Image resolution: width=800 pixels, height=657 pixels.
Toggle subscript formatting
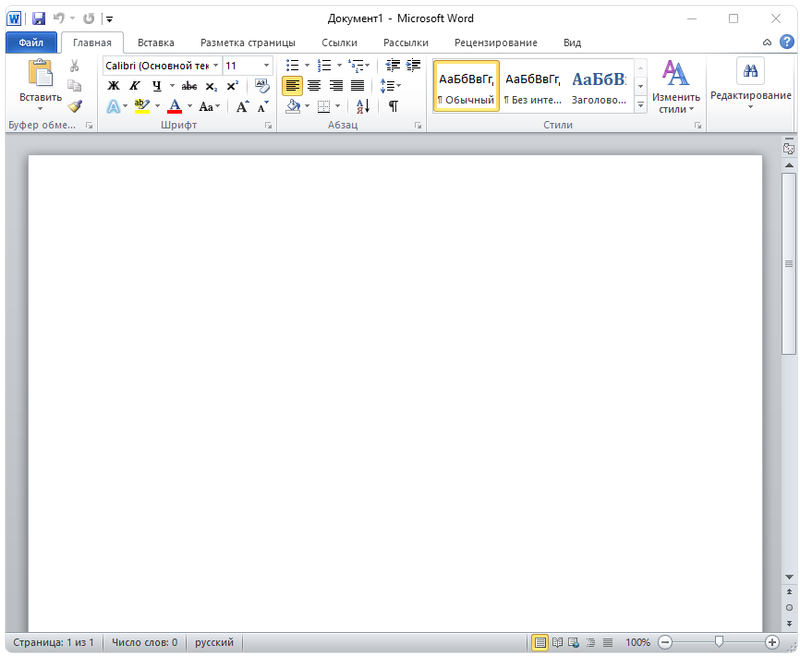tap(211, 86)
